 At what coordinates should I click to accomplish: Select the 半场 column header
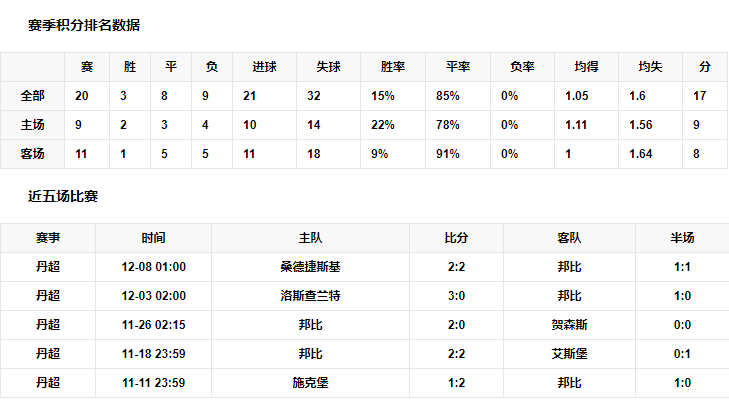click(x=682, y=239)
